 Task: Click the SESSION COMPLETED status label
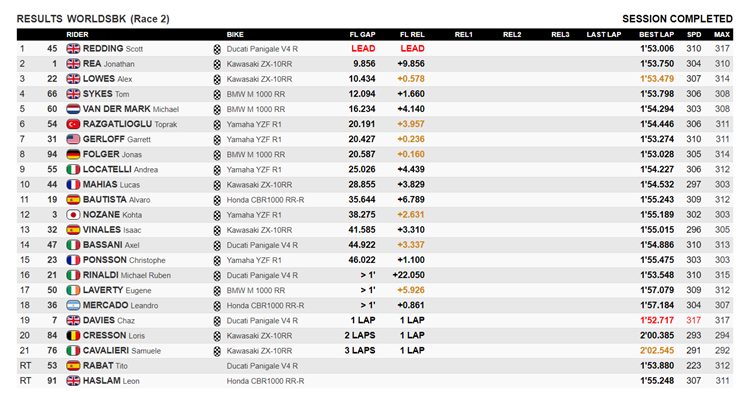pyautogui.click(x=678, y=19)
